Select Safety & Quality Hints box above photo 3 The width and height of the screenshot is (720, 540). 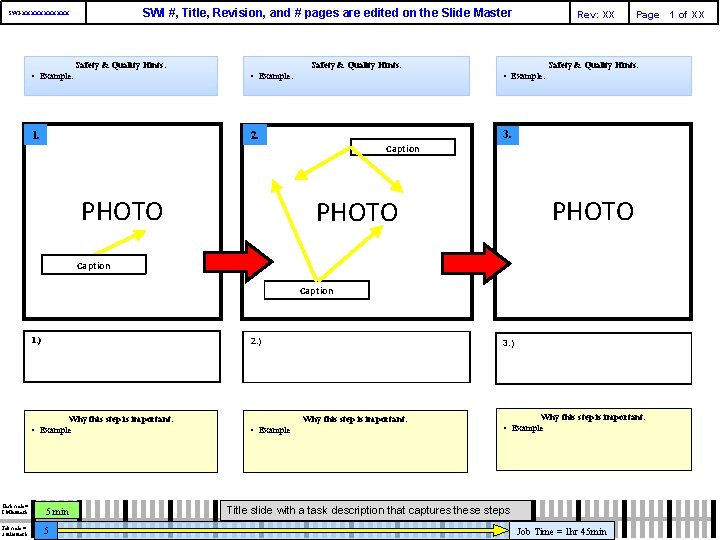pyautogui.click(x=594, y=76)
